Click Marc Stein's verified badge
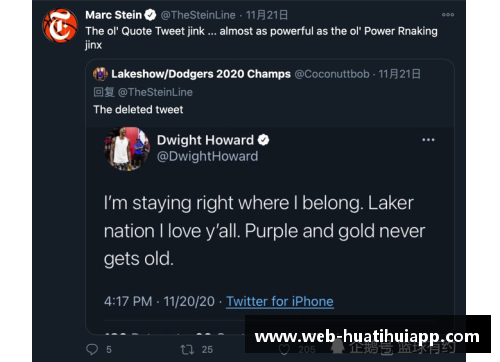The width and height of the screenshot is (500, 362). [150, 15]
